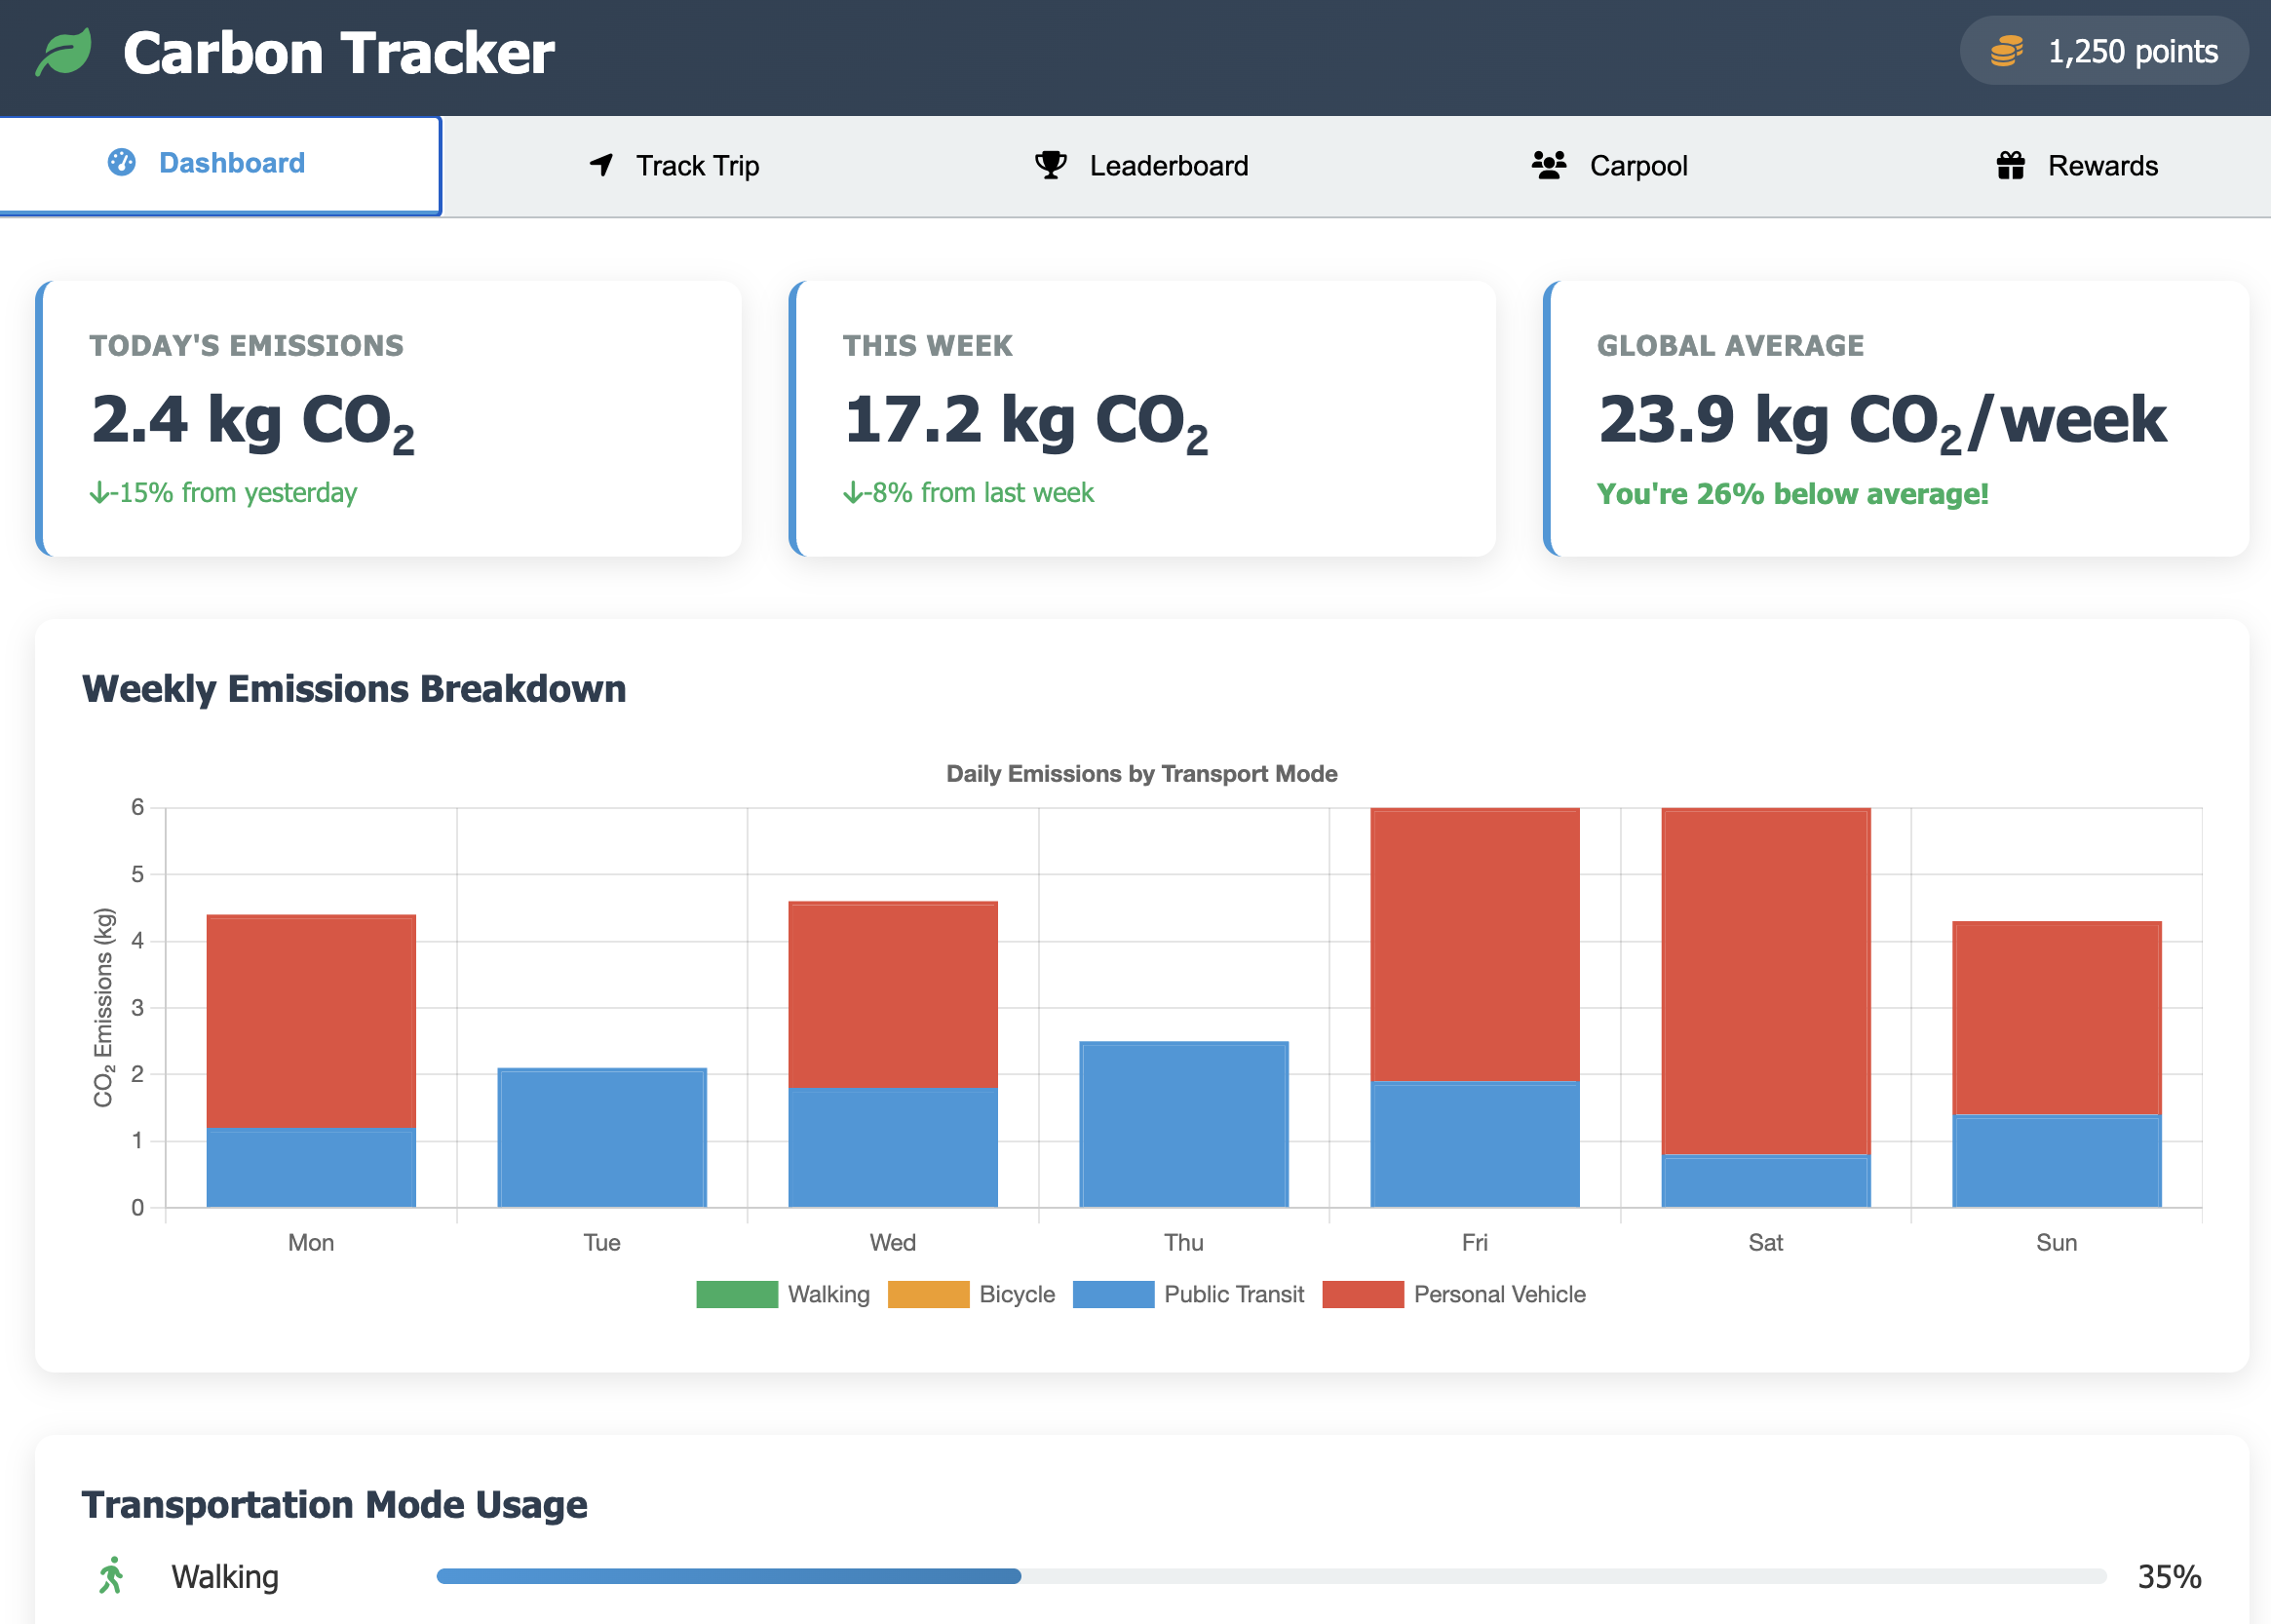Click the Today's Emissions card

click(389, 418)
